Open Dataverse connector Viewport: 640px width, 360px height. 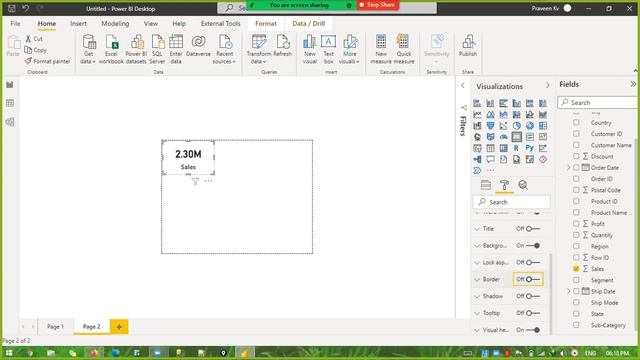point(198,46)
